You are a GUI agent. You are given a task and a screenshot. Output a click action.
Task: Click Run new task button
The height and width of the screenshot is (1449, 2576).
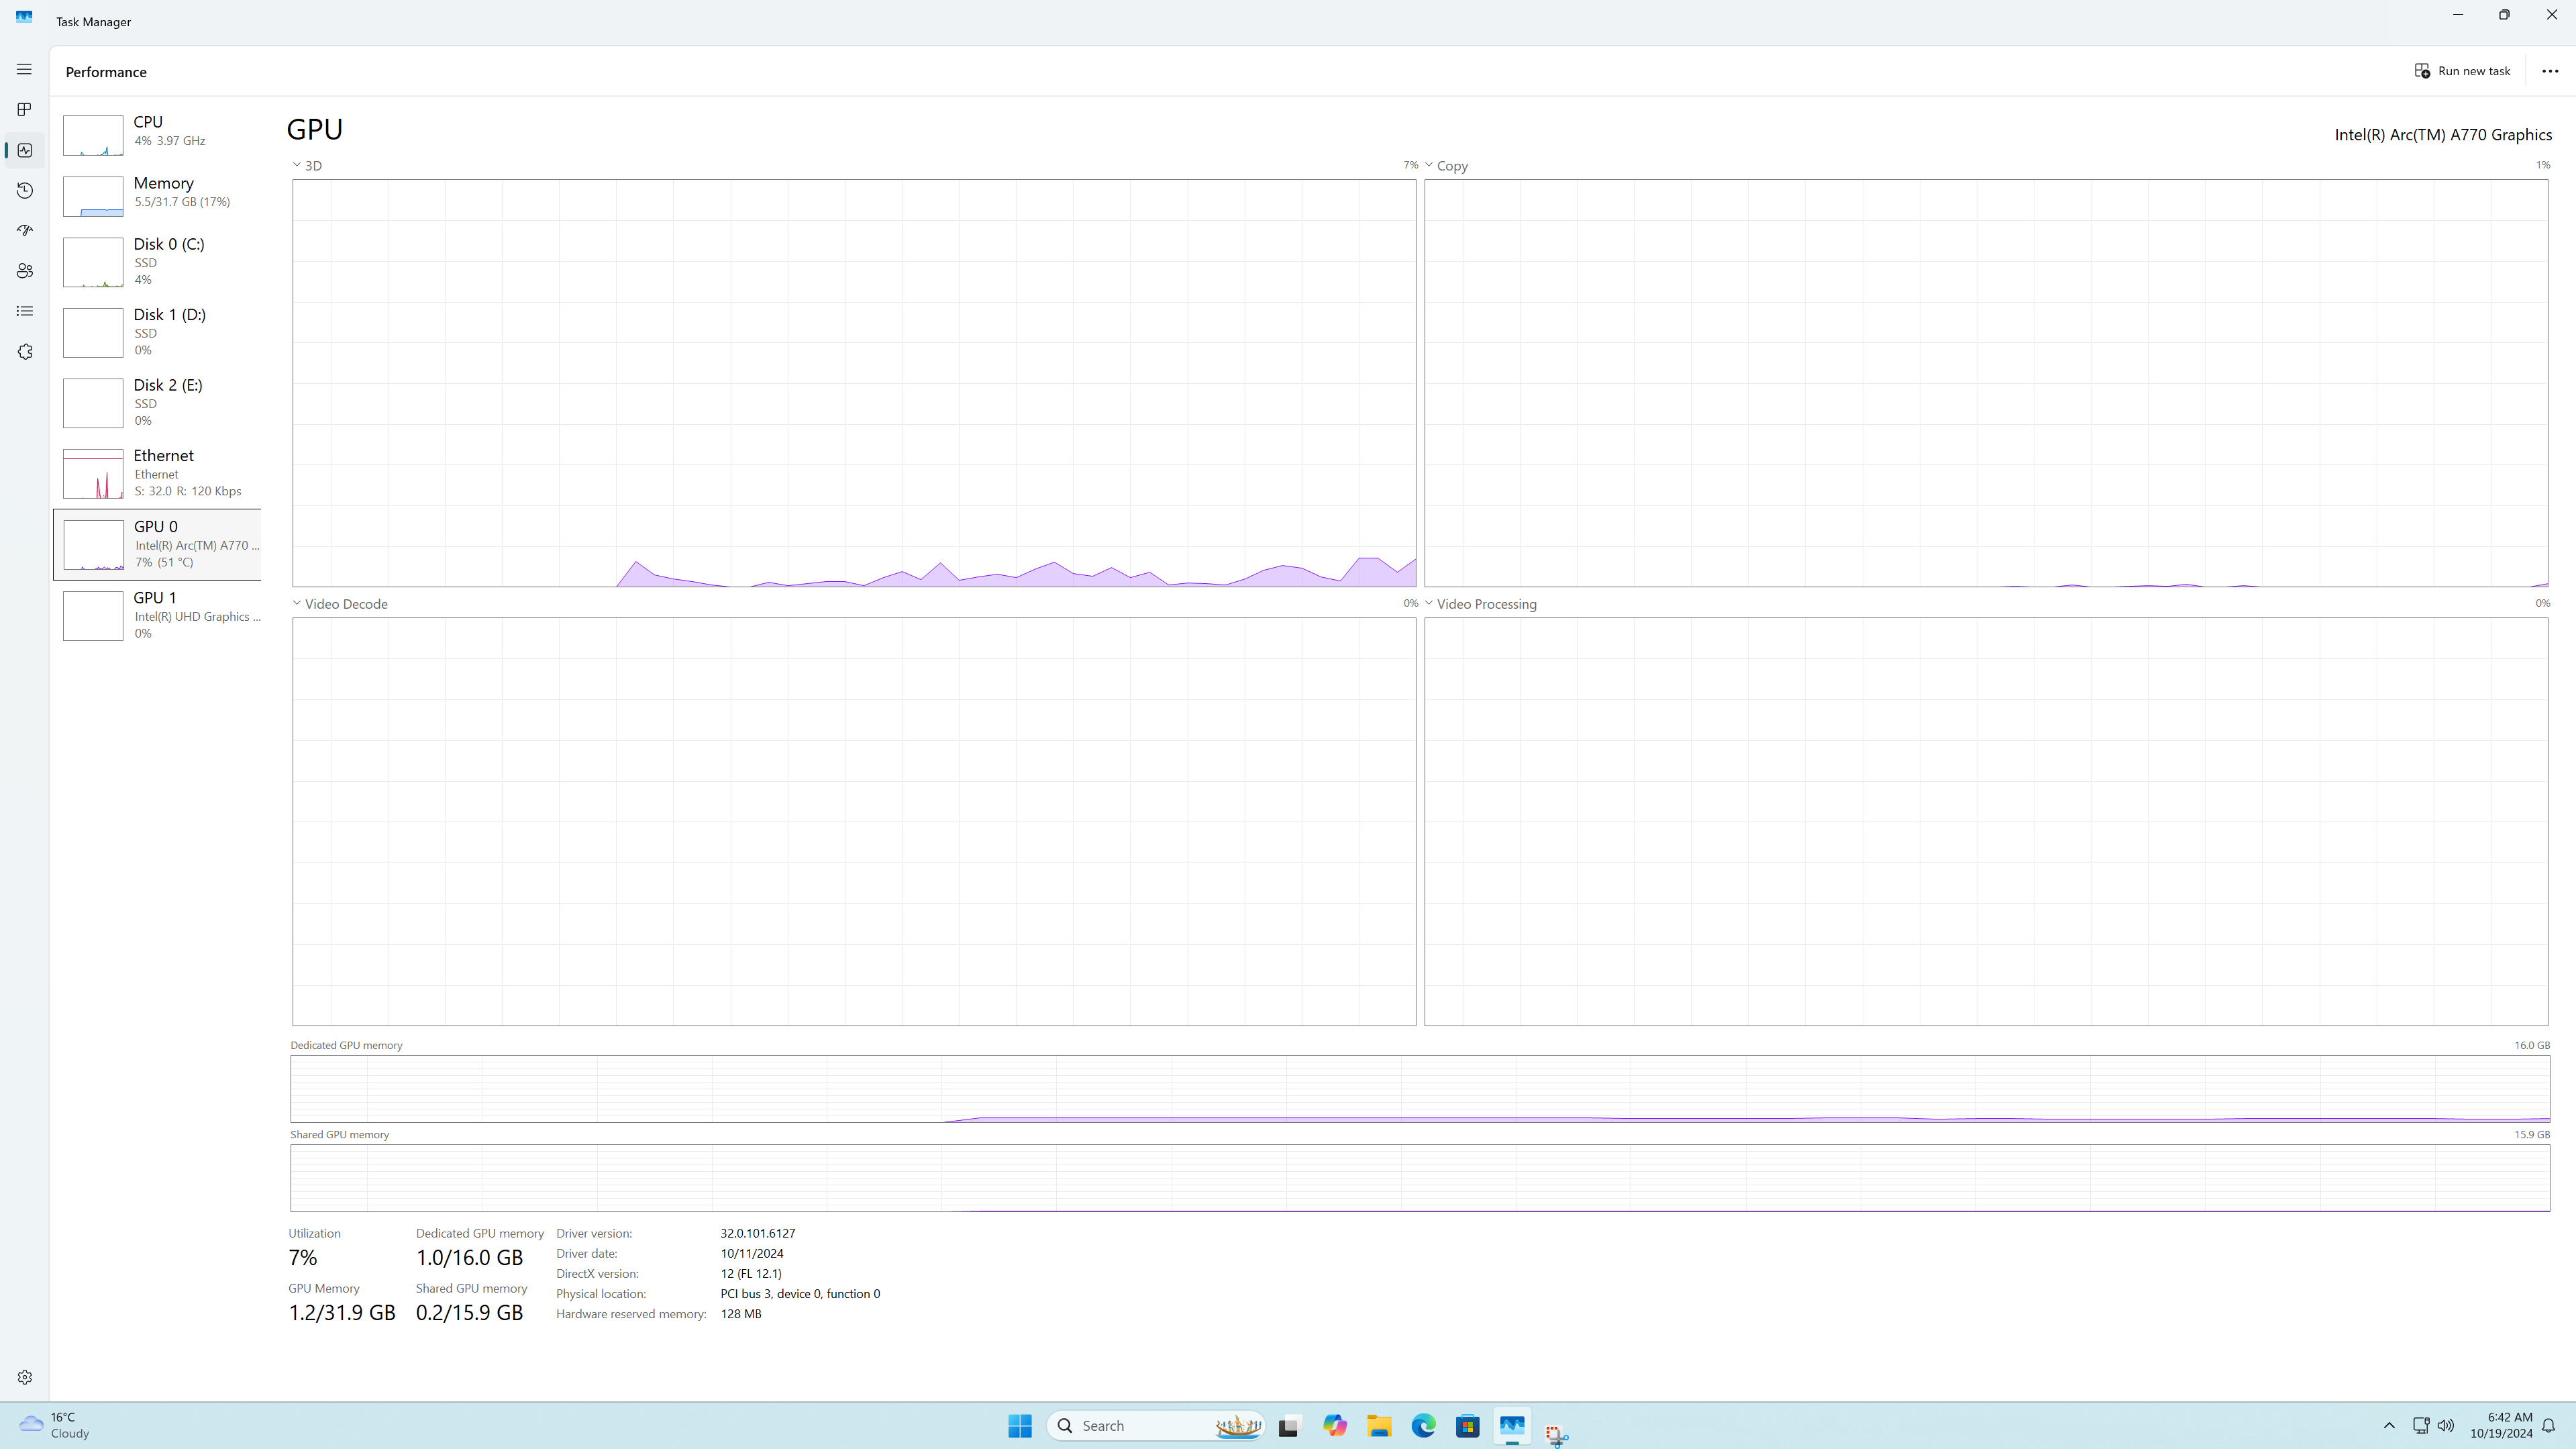point(2462,71)
